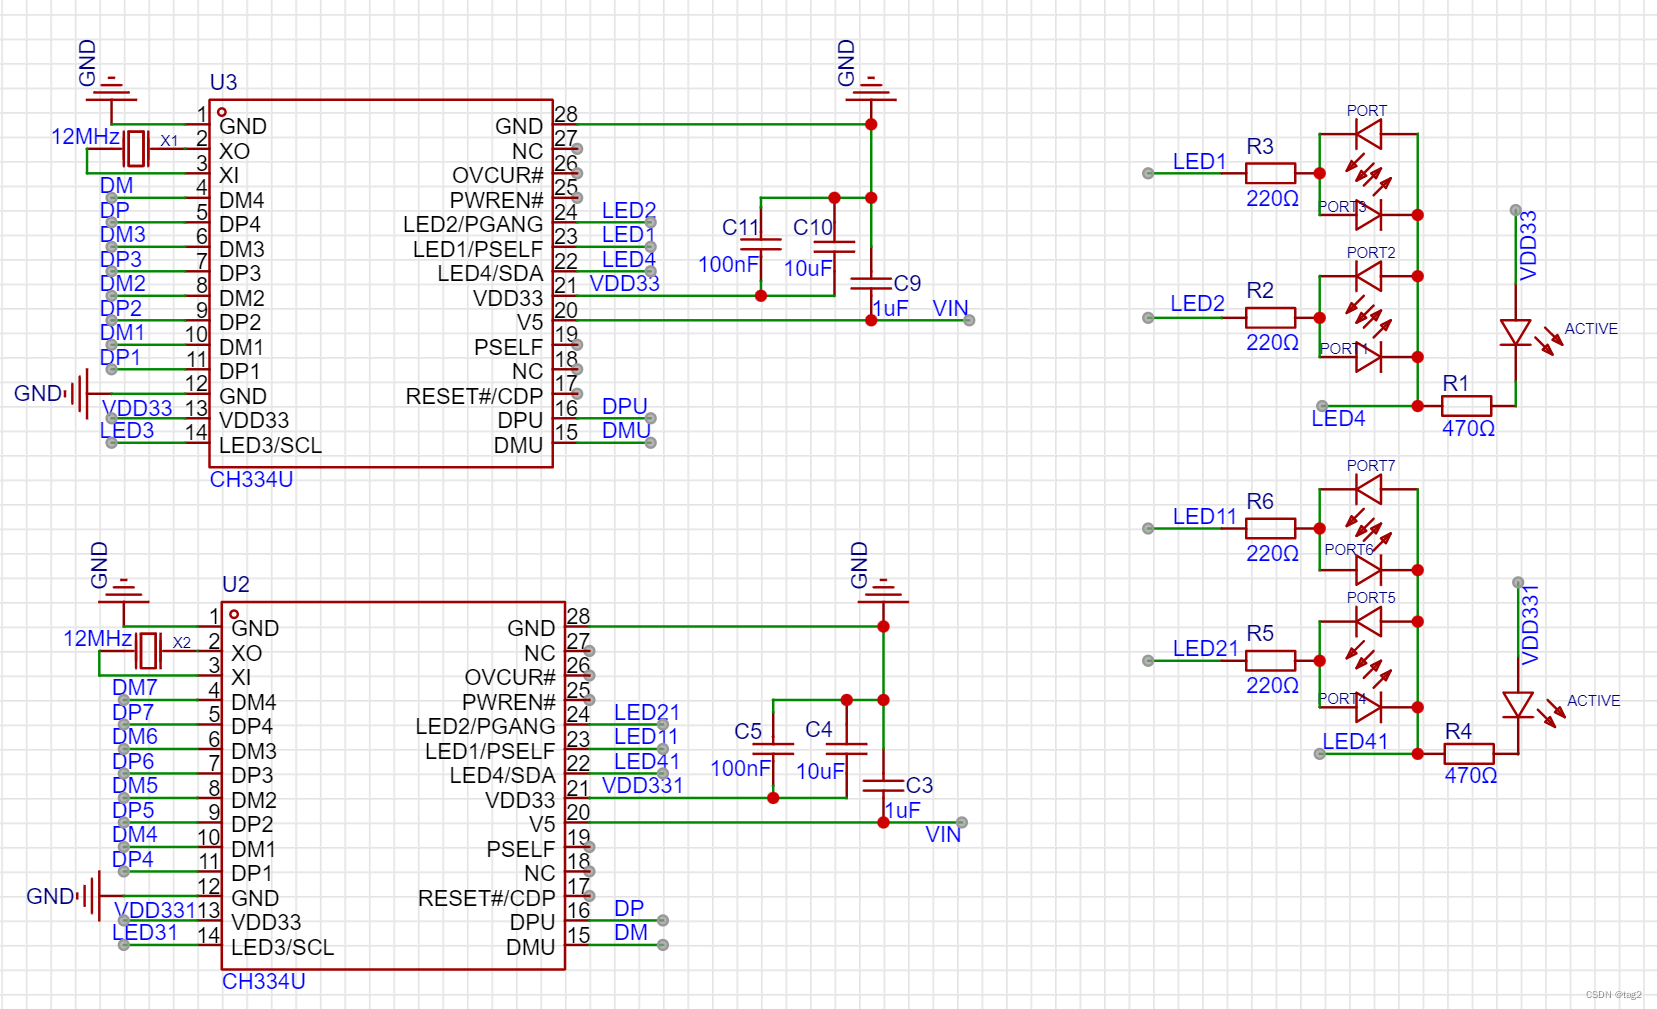Select the LED41 net label near R4
This screenshot has height=1009, width=1657.
(x=1355, y=741)
